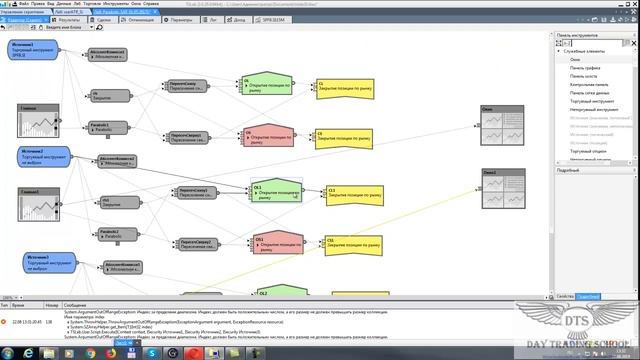The width and height of the screenshot is (640, 360).
Task: Click the undo arrow icon
Action: [3, 27]
